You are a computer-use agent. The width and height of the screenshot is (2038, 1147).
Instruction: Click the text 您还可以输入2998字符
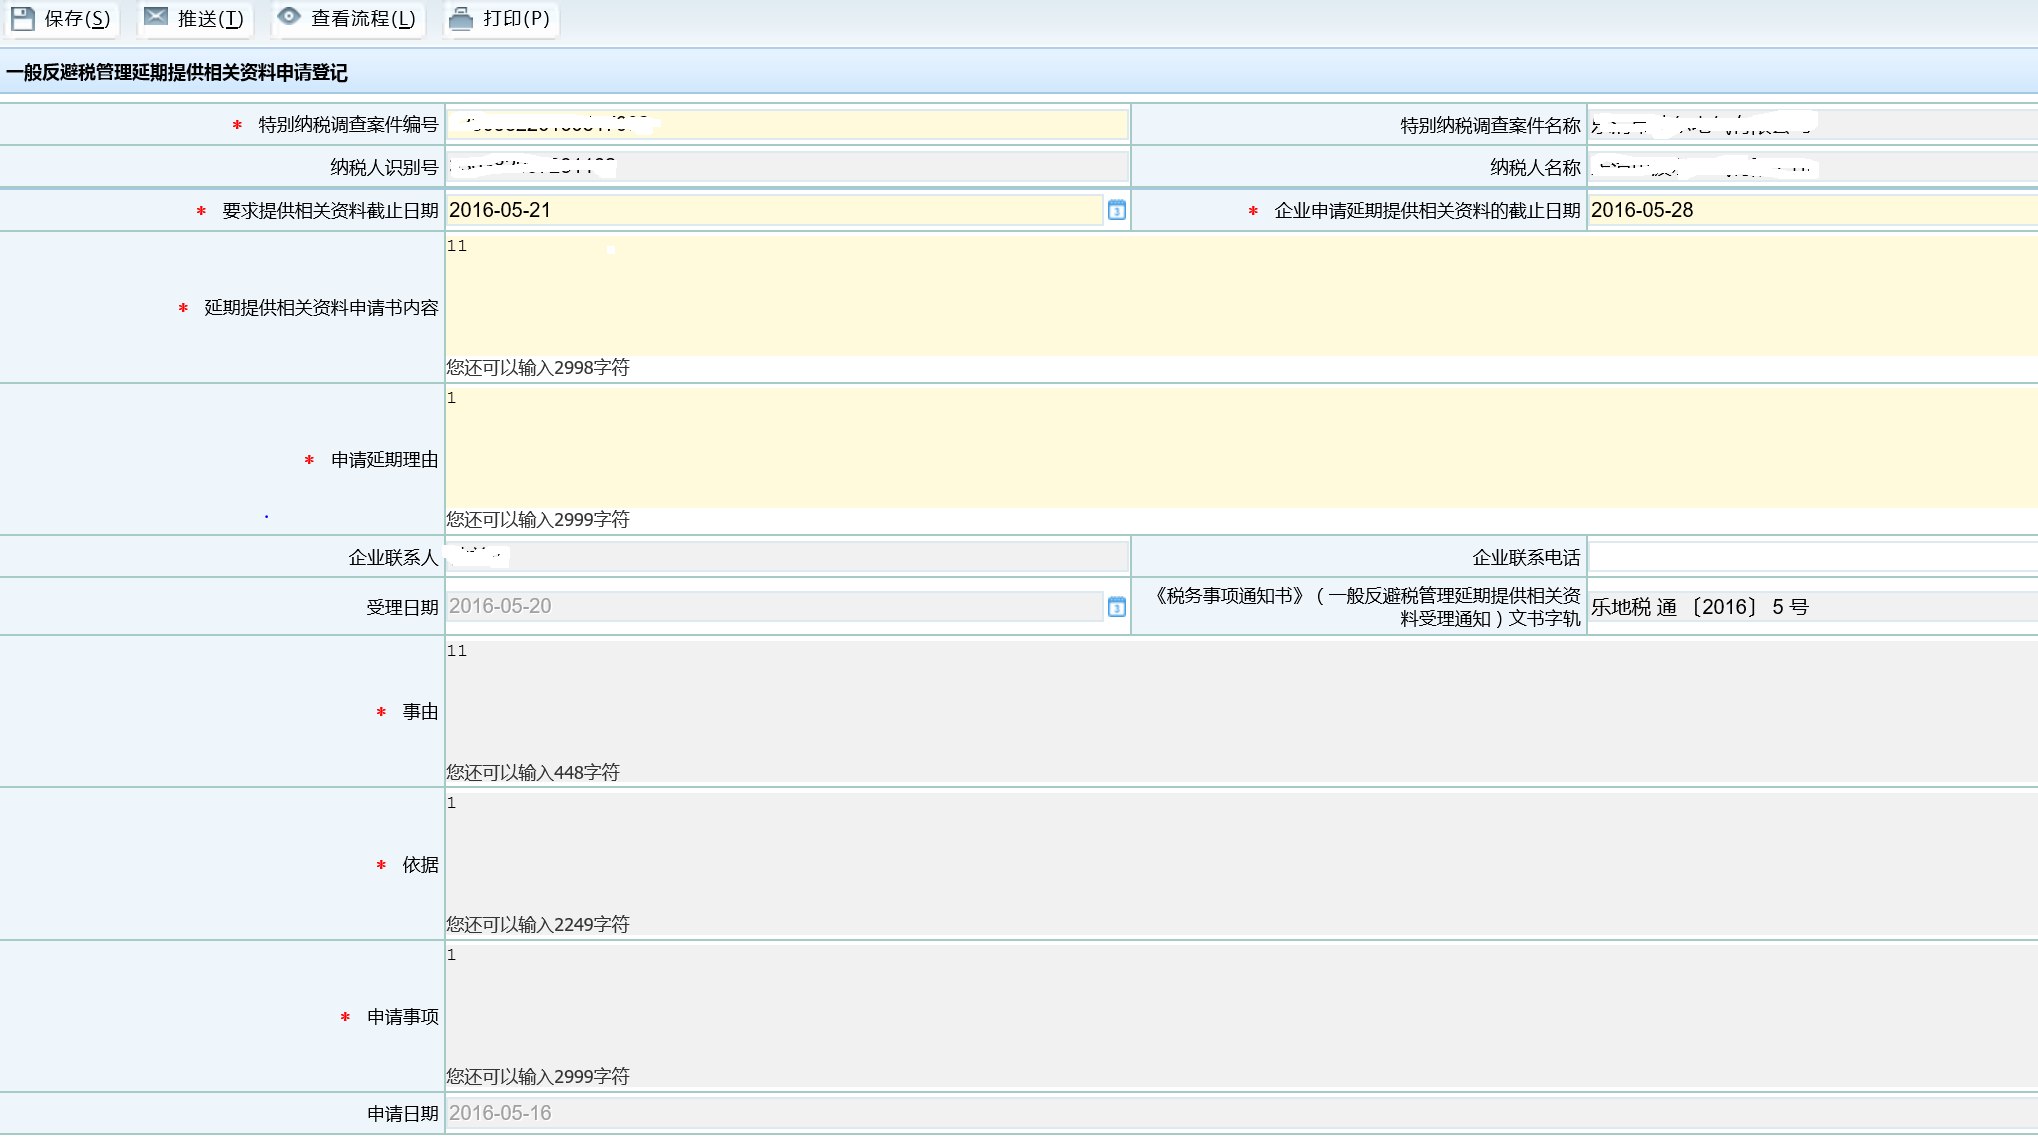(538, 367)
